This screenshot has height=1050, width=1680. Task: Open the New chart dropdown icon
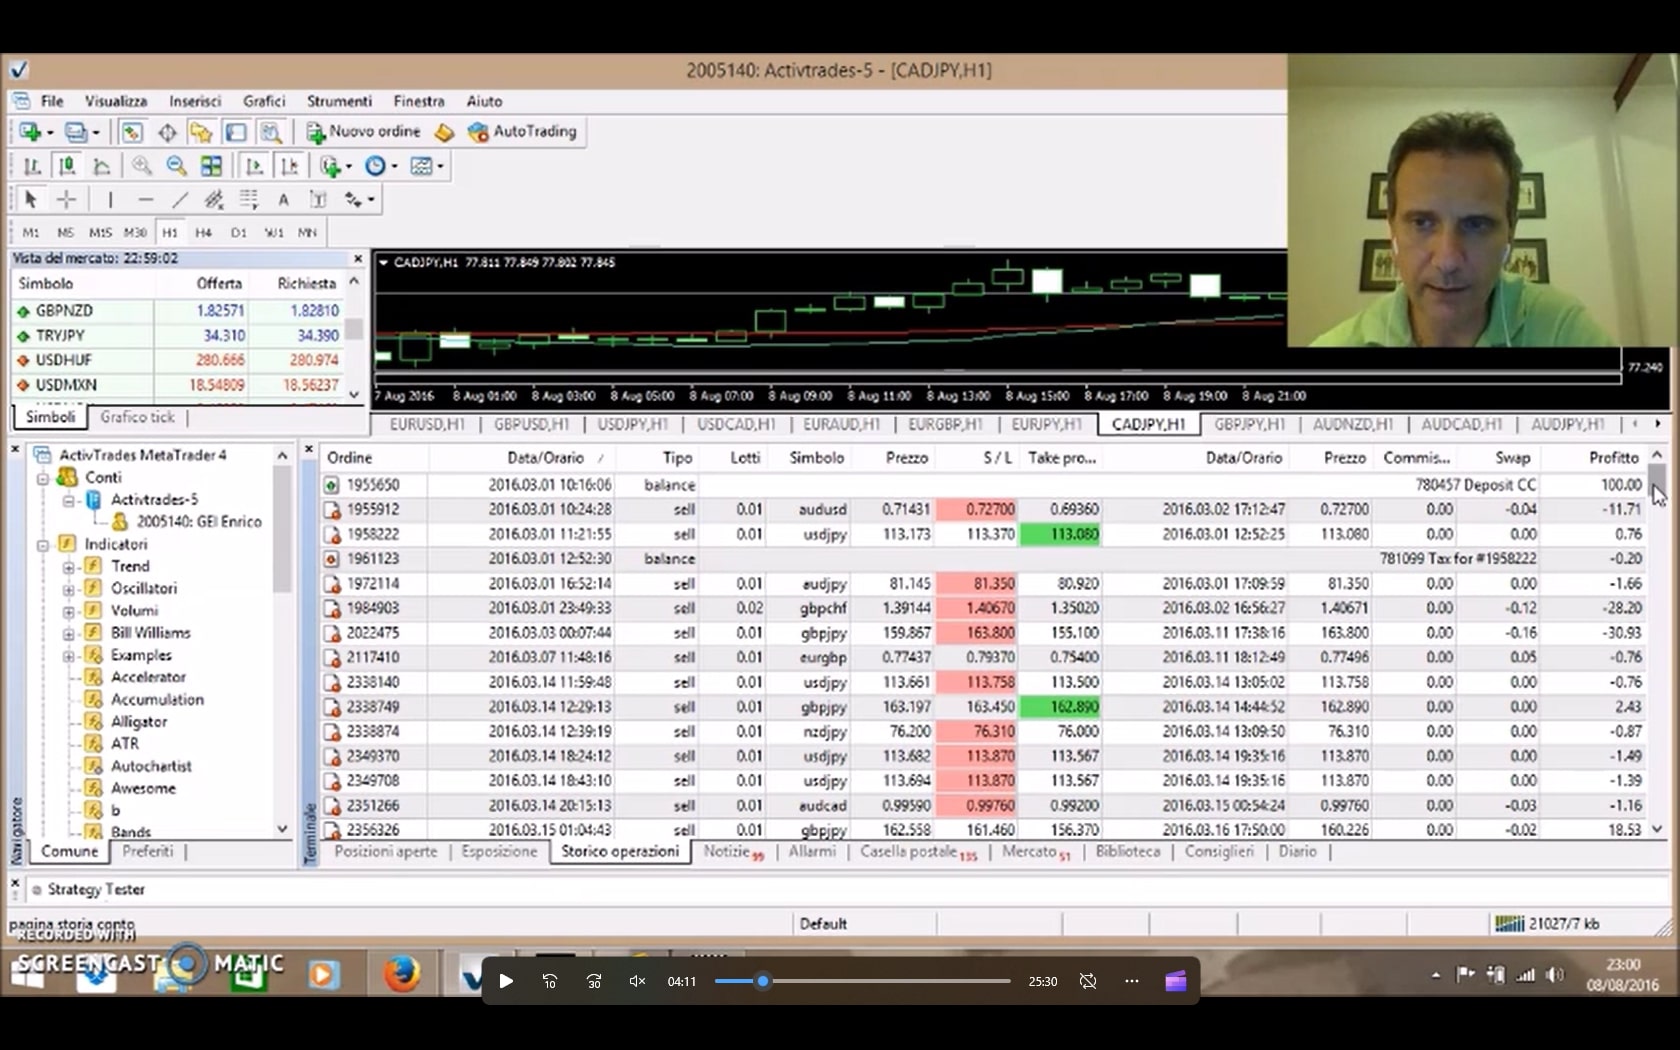pos(35,132)
